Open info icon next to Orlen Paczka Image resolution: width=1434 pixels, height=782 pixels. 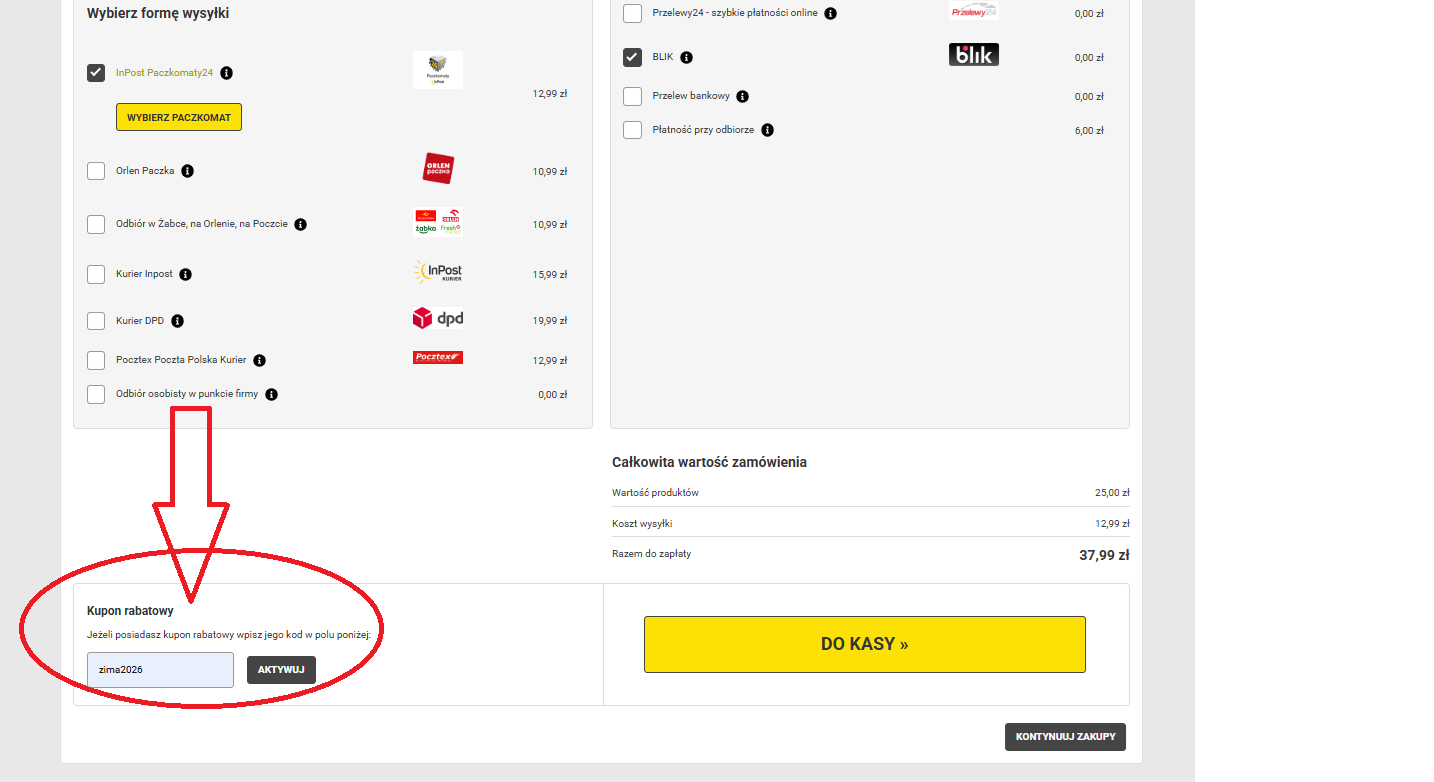188,171
